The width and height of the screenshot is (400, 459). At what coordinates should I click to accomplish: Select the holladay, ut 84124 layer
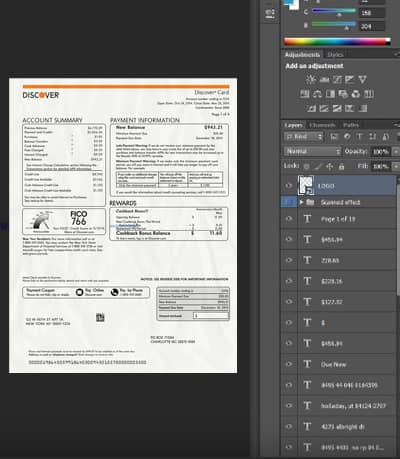click(x=353, y=406)
